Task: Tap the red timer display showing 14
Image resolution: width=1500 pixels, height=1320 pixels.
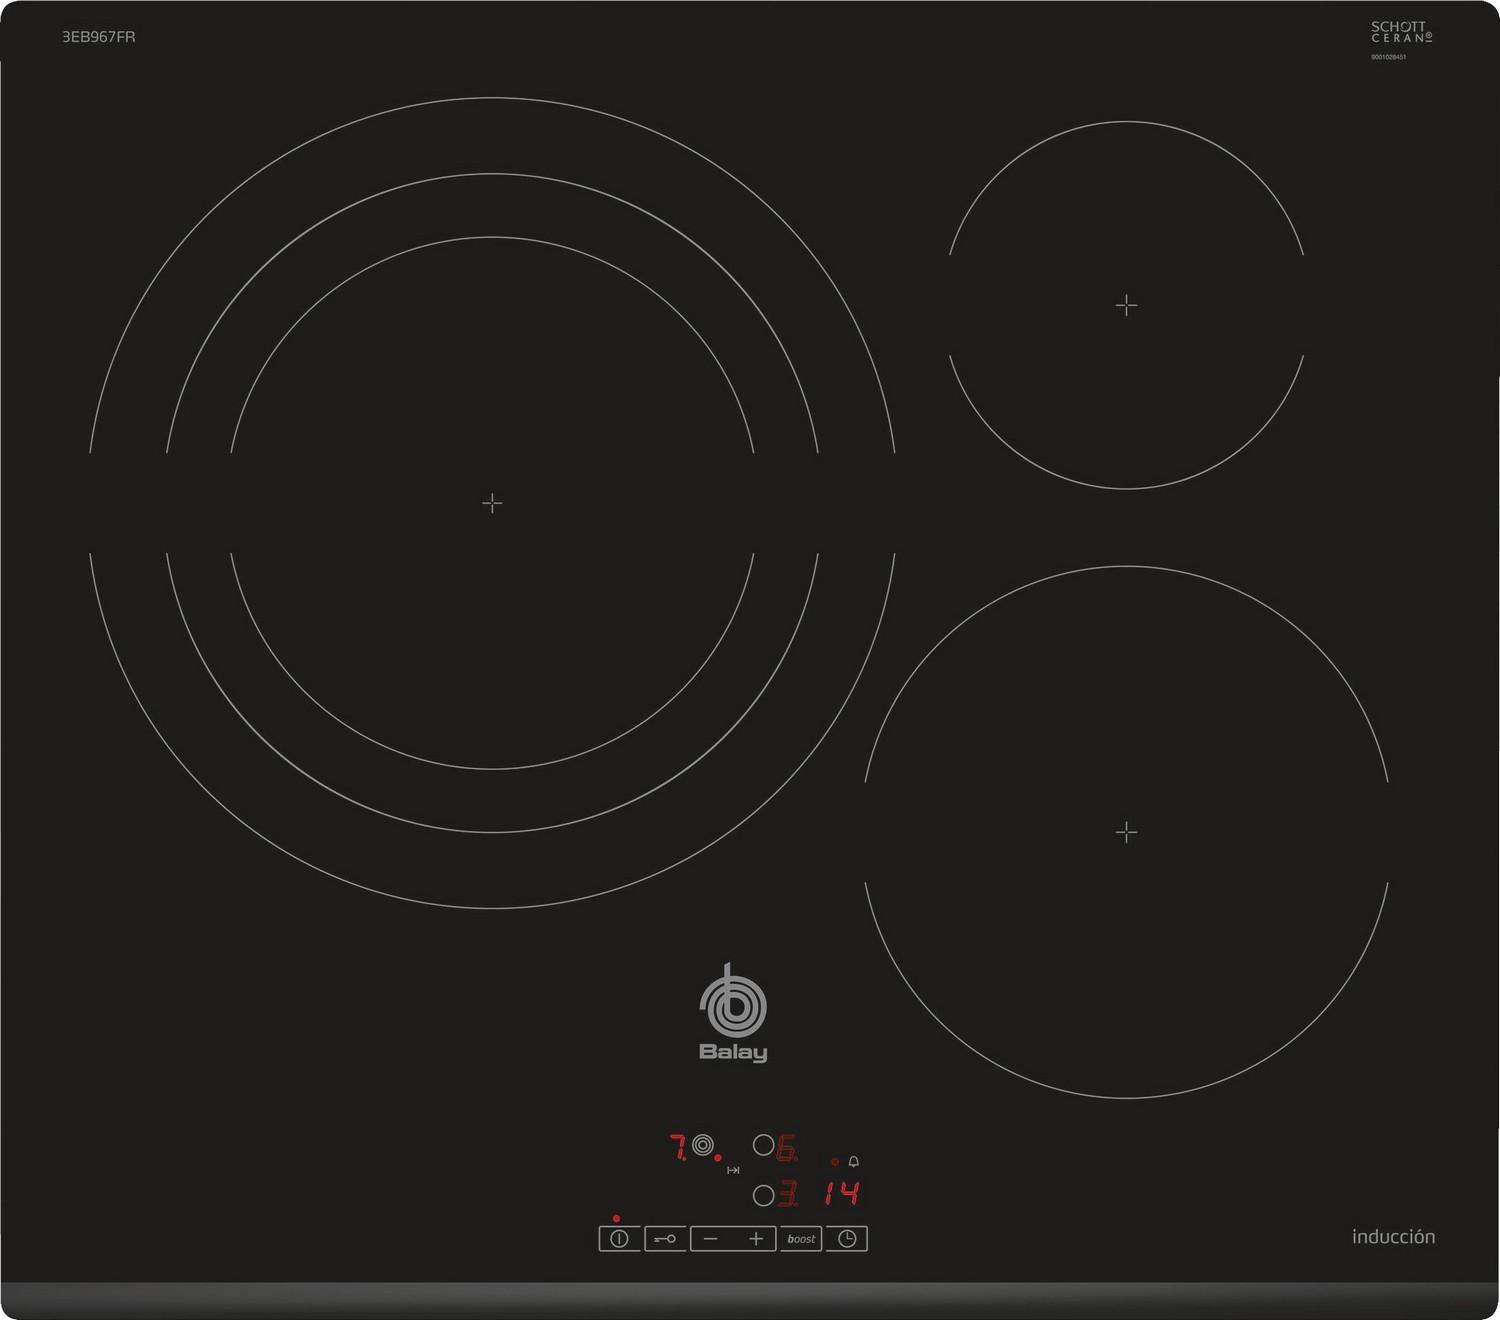Action: [842, 1193]
